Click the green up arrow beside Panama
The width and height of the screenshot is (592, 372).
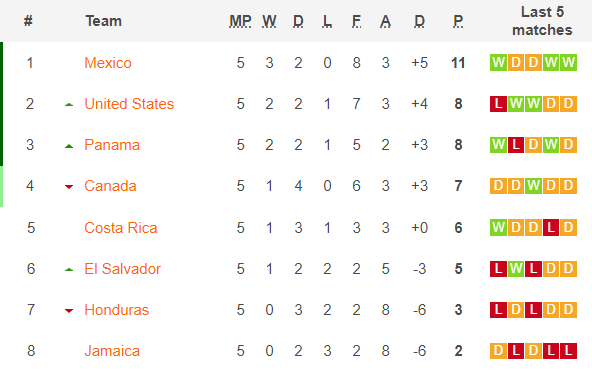[69, 146]
